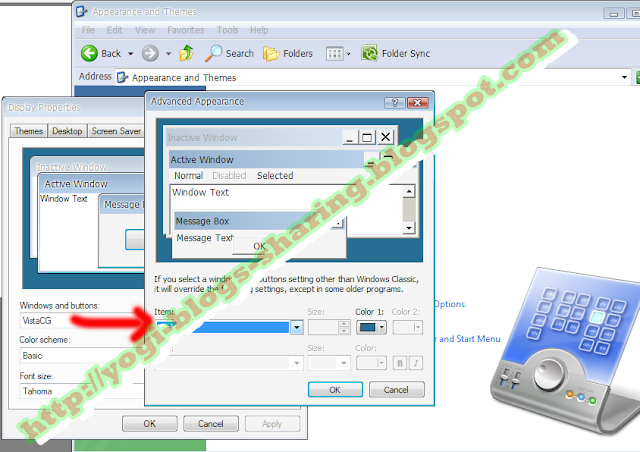Select the Active Window title bar preview
This screenshot has width=640, height=452.
(266, 160)
